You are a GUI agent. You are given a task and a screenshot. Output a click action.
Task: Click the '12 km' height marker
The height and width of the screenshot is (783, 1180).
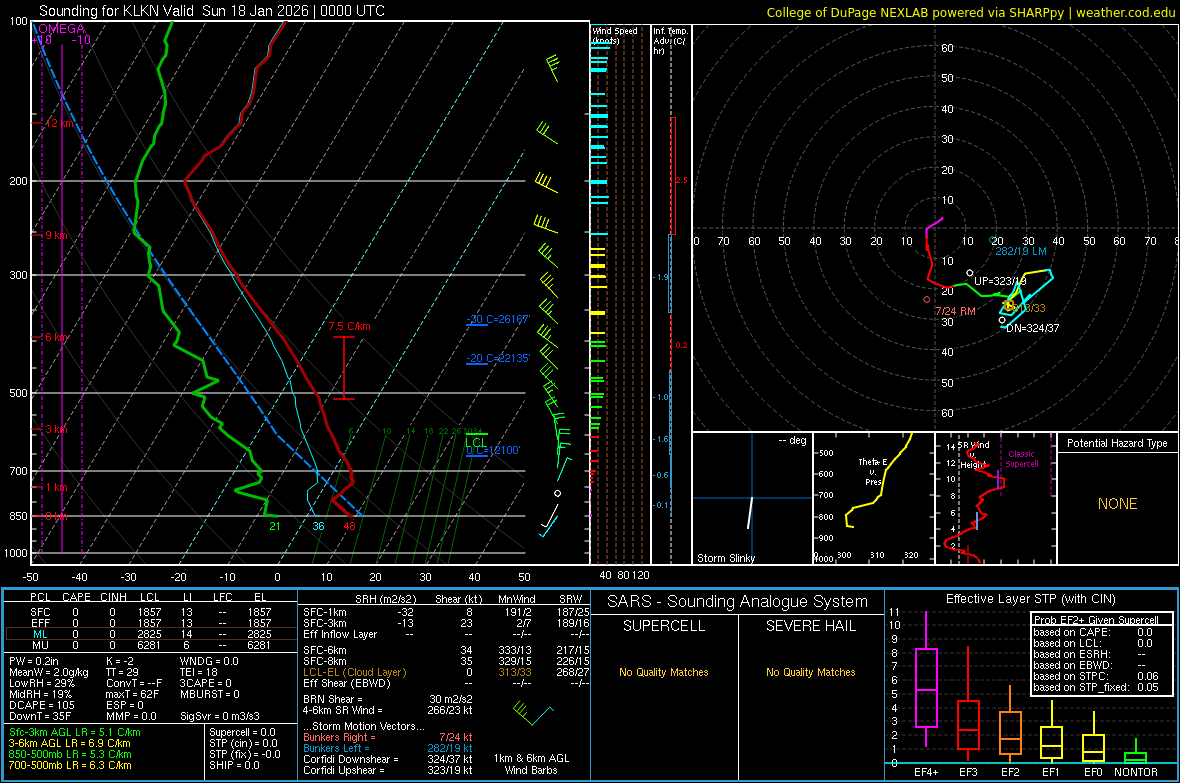[x=59, y=123]
